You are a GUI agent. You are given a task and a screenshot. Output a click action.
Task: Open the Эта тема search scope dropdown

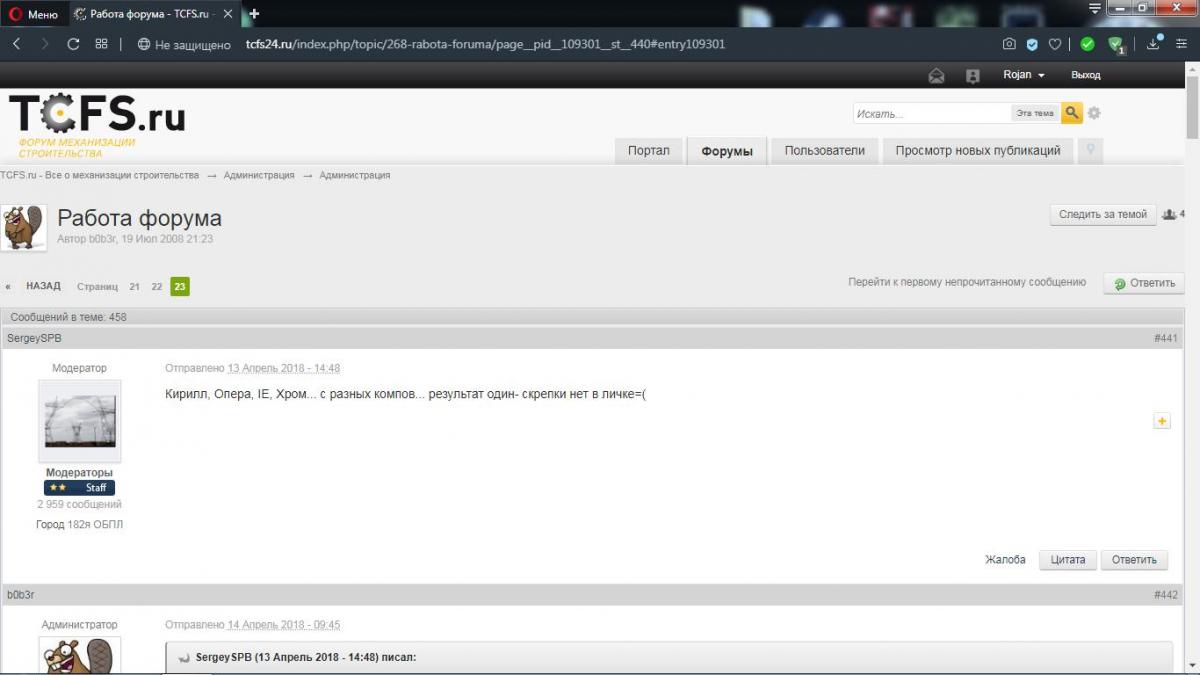1035,113
